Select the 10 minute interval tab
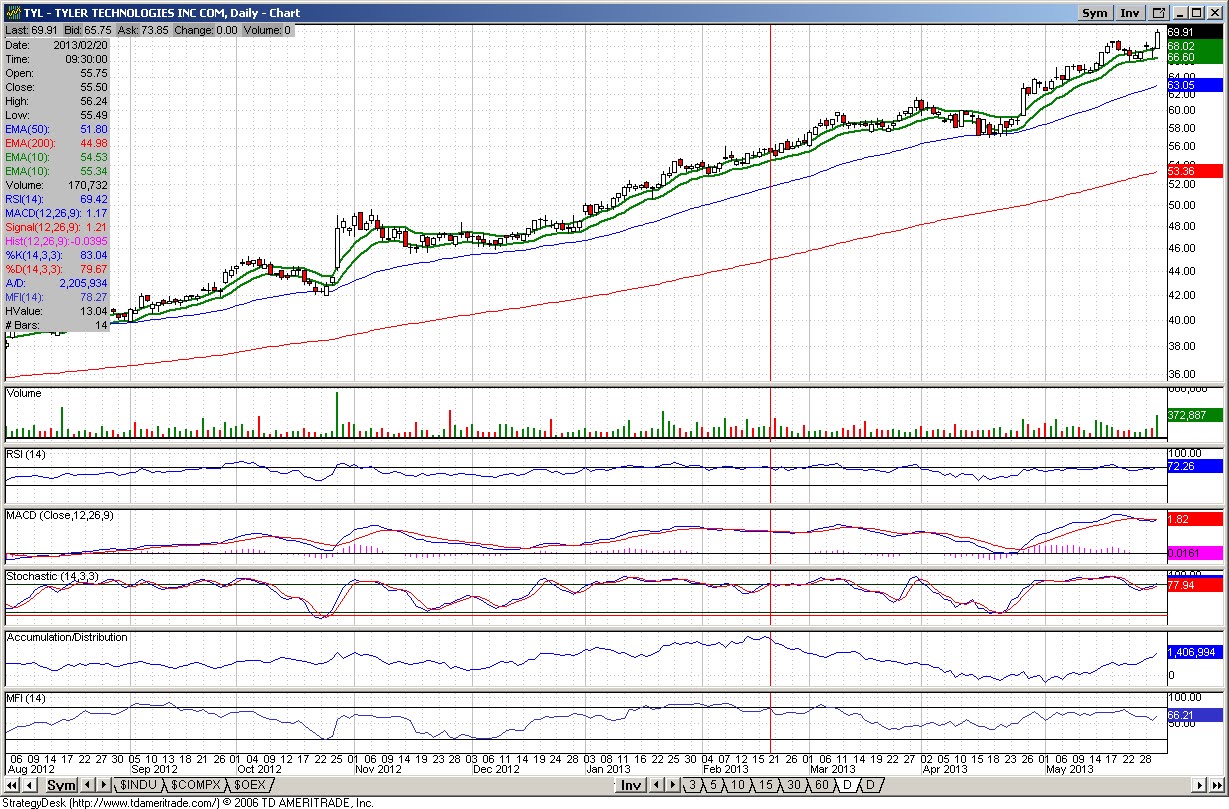 click(737, 785)
